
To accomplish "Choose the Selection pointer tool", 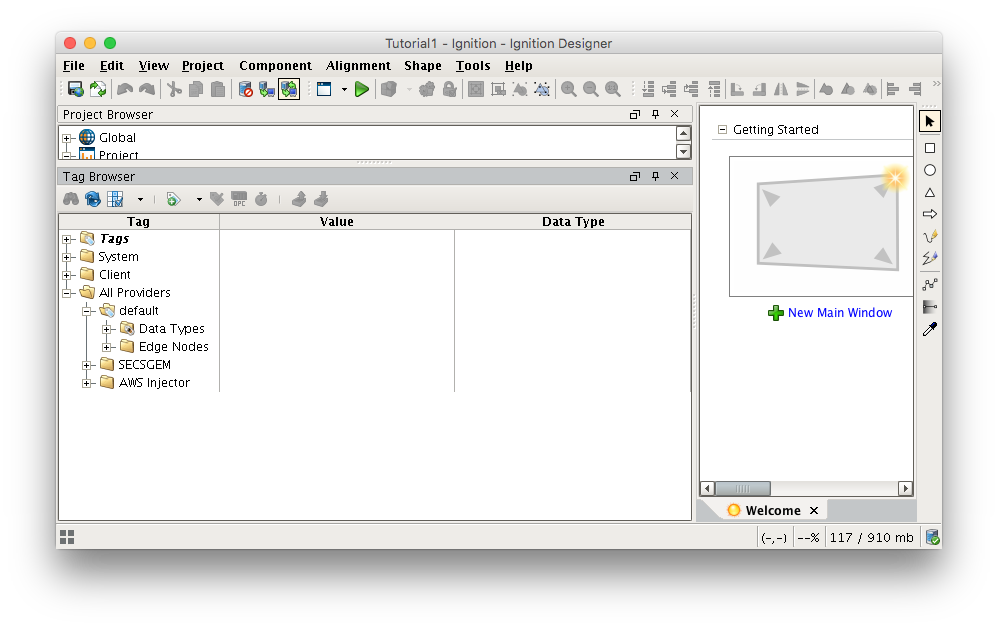I will [929, 121].
